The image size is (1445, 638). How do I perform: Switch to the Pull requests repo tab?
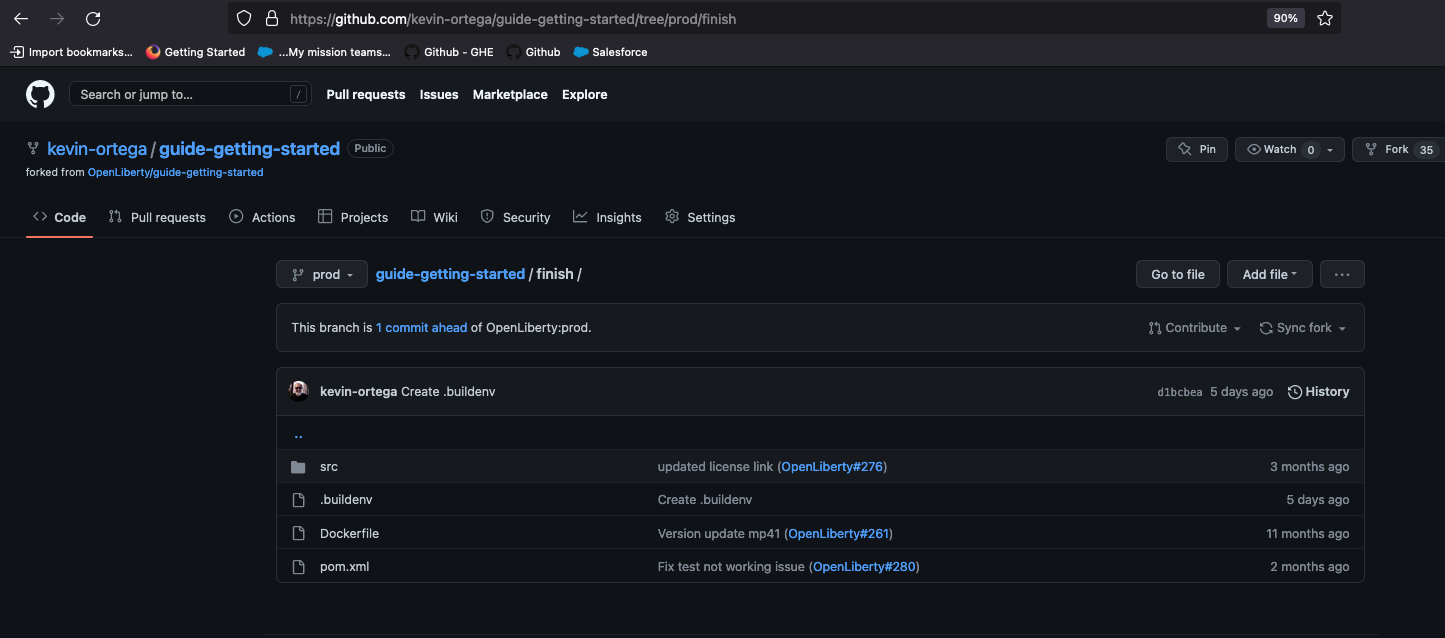(x=157, y=217)
